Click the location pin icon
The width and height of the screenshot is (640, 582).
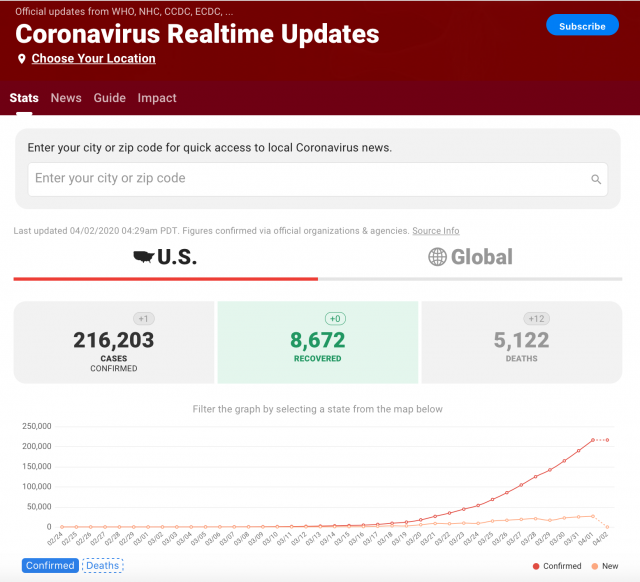pyautogui.click(x=22, y=59)
